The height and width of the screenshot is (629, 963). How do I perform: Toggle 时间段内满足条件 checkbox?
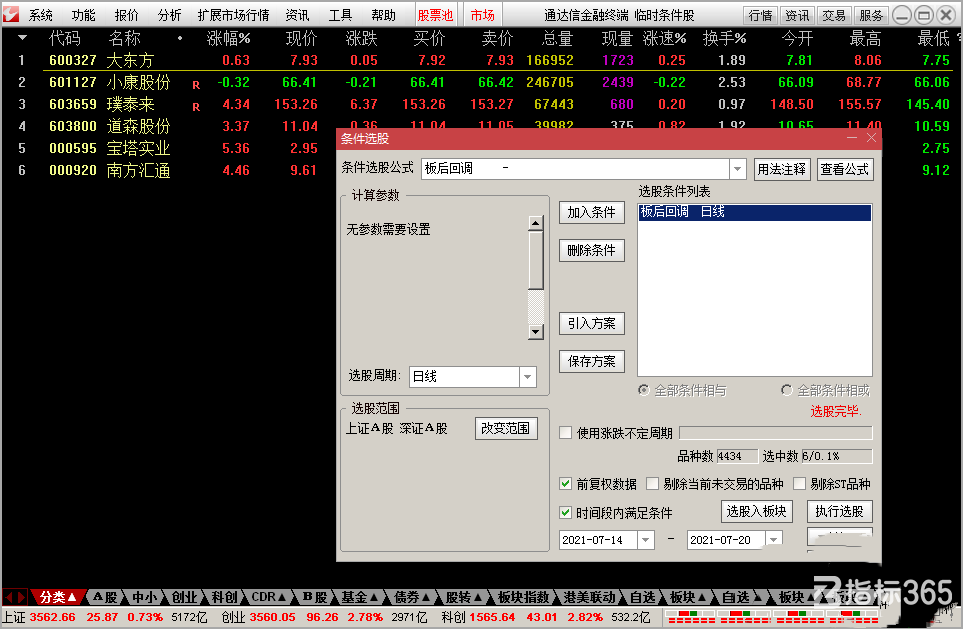tap(566, 512)
